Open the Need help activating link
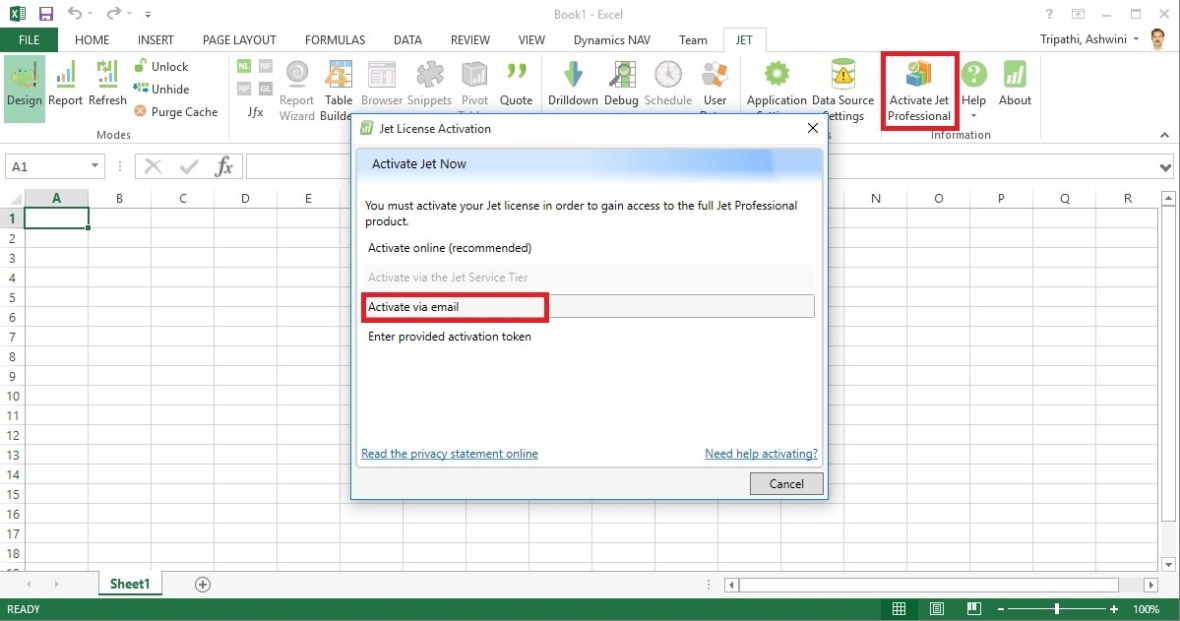The image size is (1180, 621). 761,454
